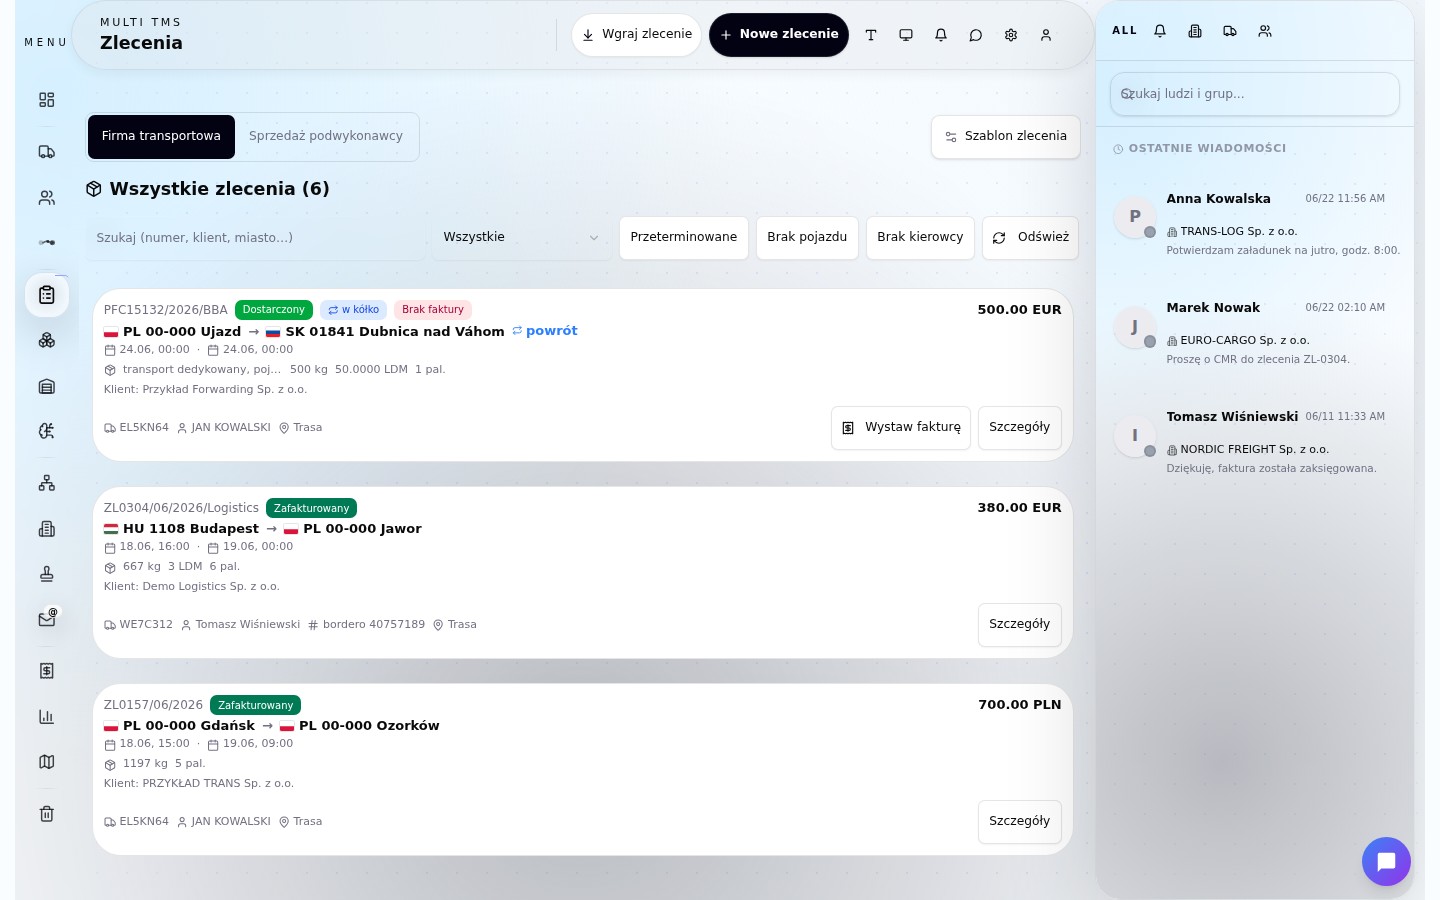Focus the Szukaj ludzi i grup search field

click(x=1255, y=94)
